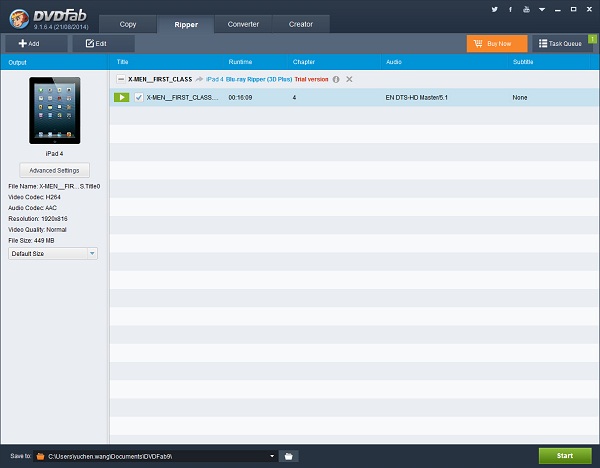The width and height of the screenshot is (600, 468).
Task: Collapse the X-MEN__FIRST_CLASS source entry
Action: pyautogui.click(x=121, y=79)
